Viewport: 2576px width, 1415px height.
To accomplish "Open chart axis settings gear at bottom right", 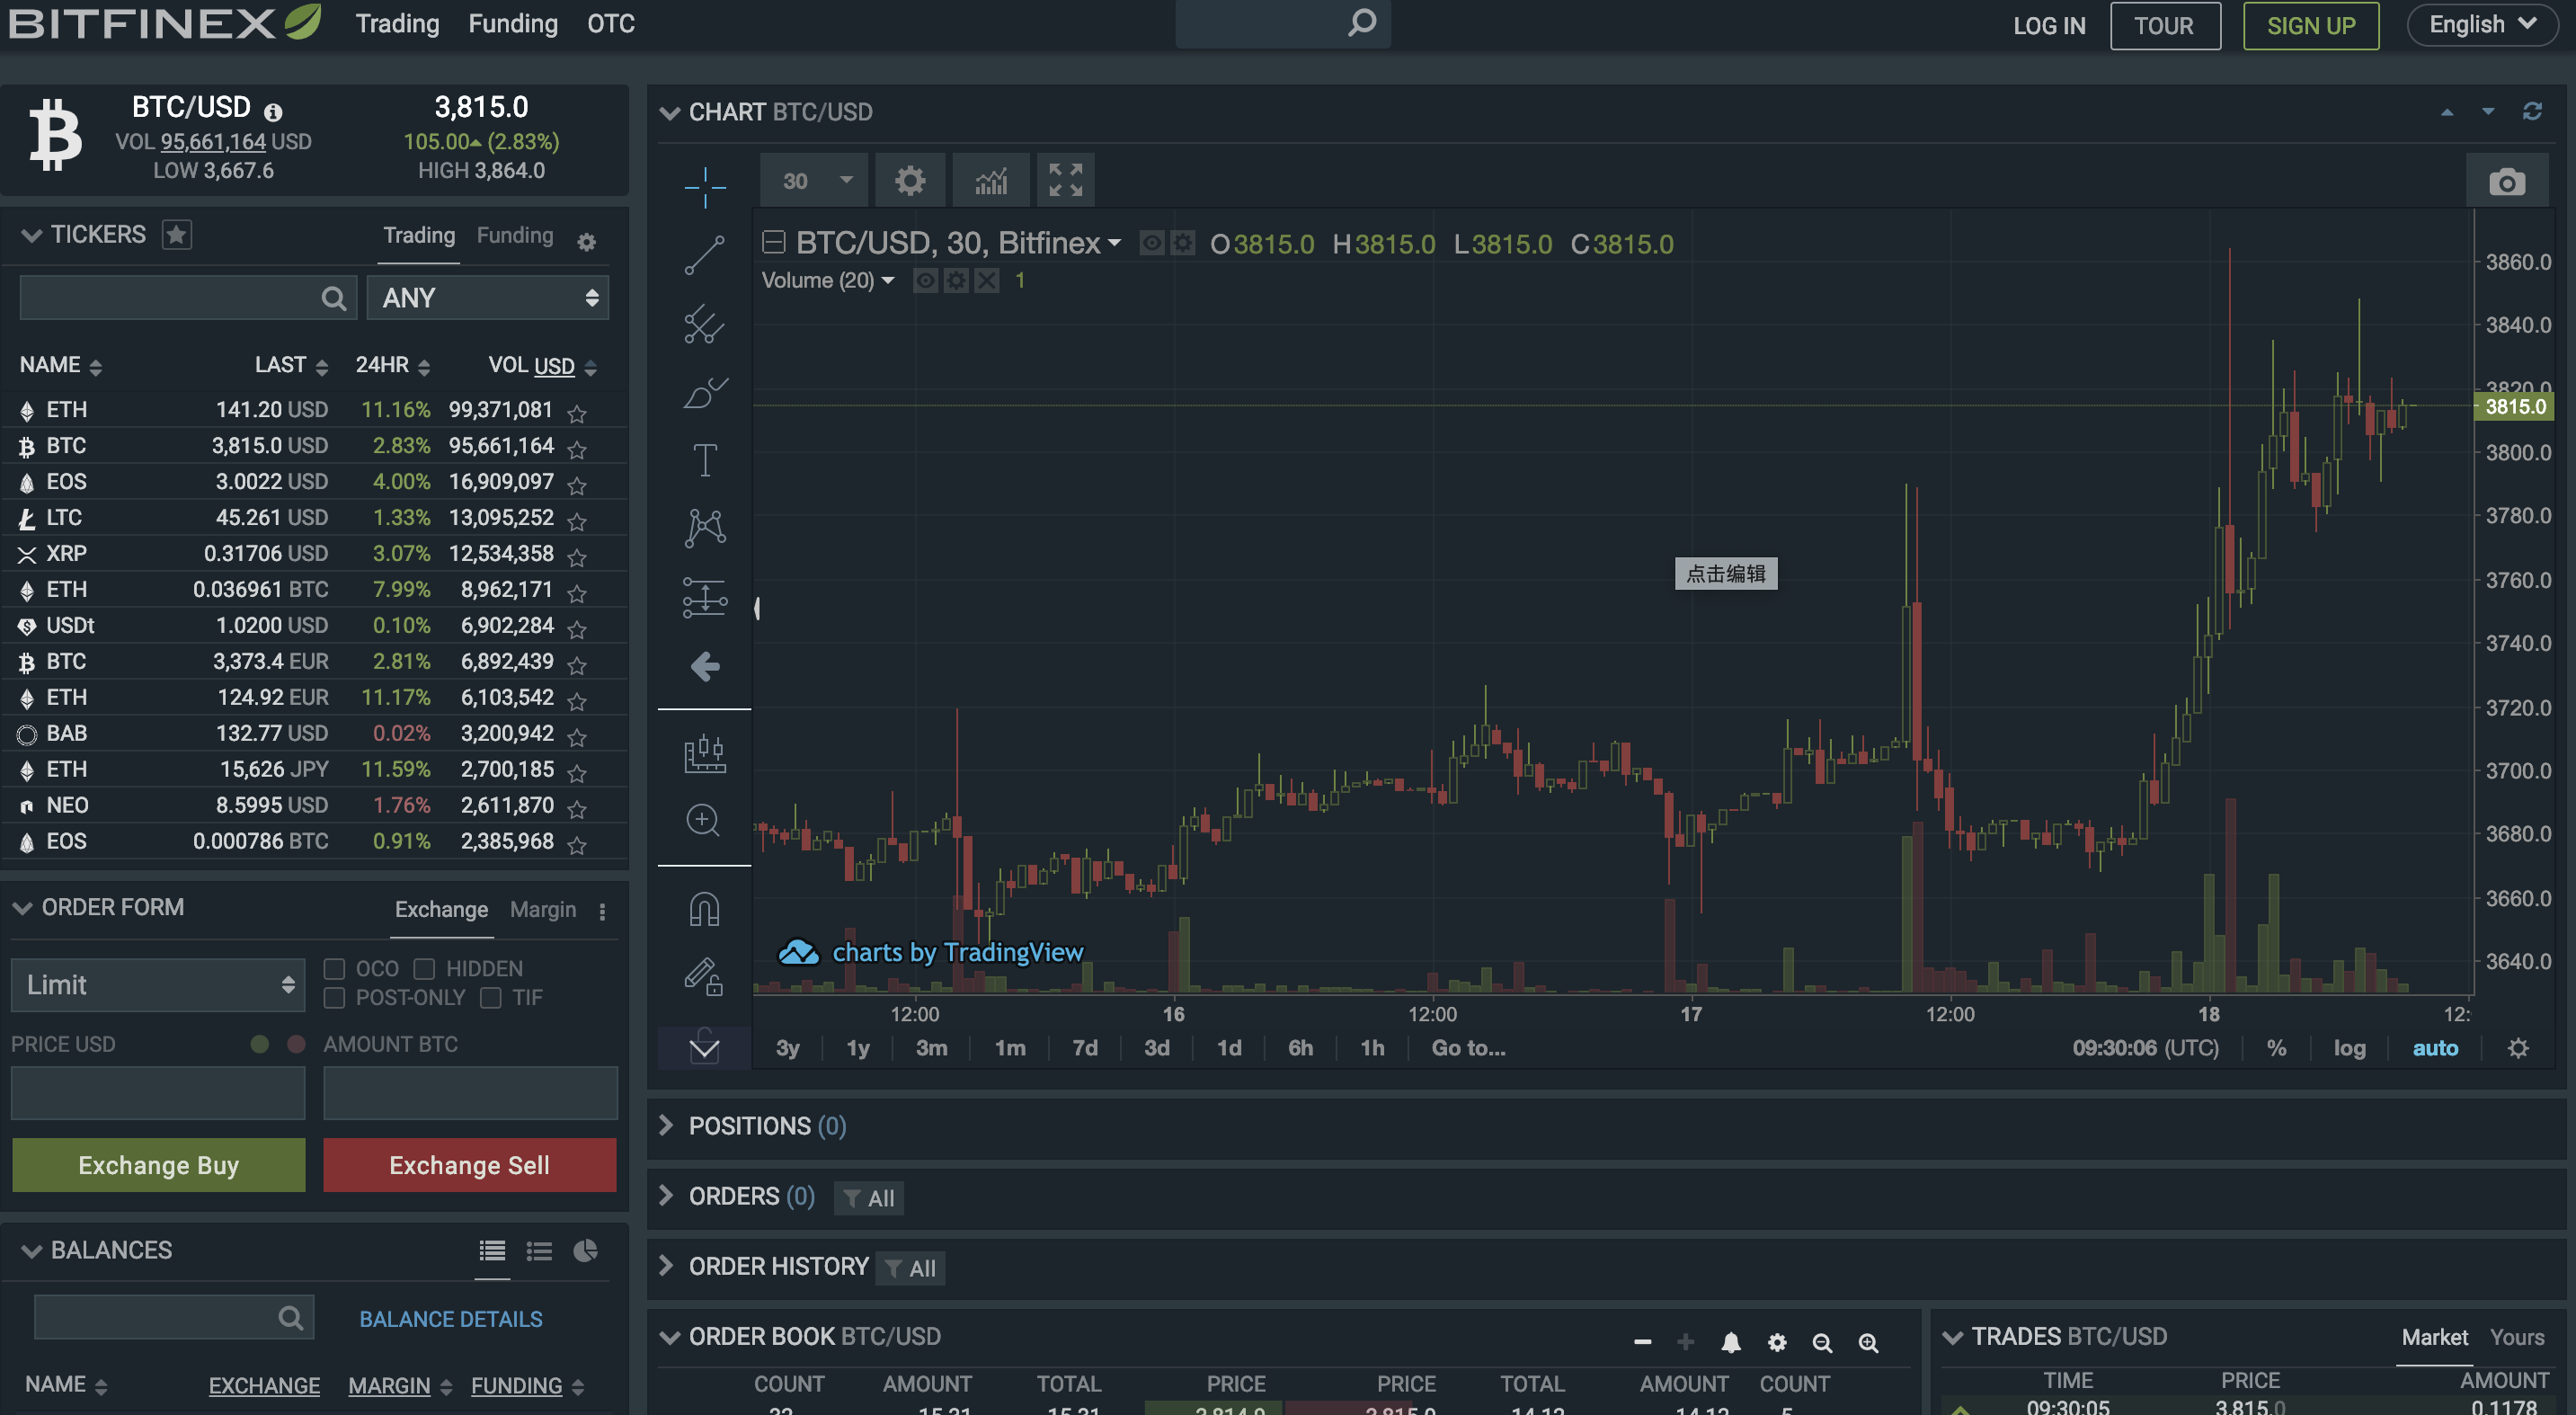I will point(2518,1047).
